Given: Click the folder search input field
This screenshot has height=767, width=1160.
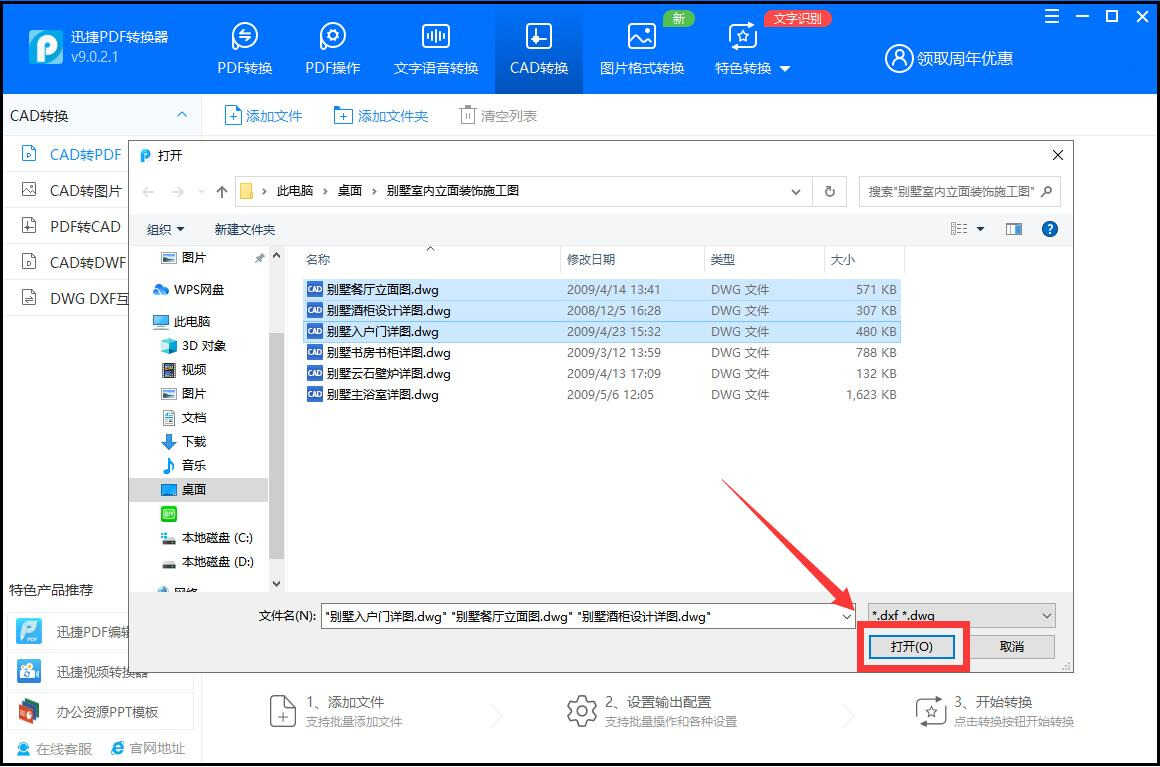Looking at the screenshot, I should (959, 192).
